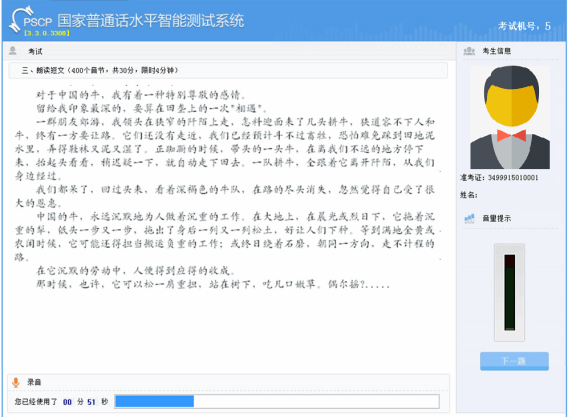Click the version number 3.3.0.3308 text
568x417 pixels.
click(47, 33)
